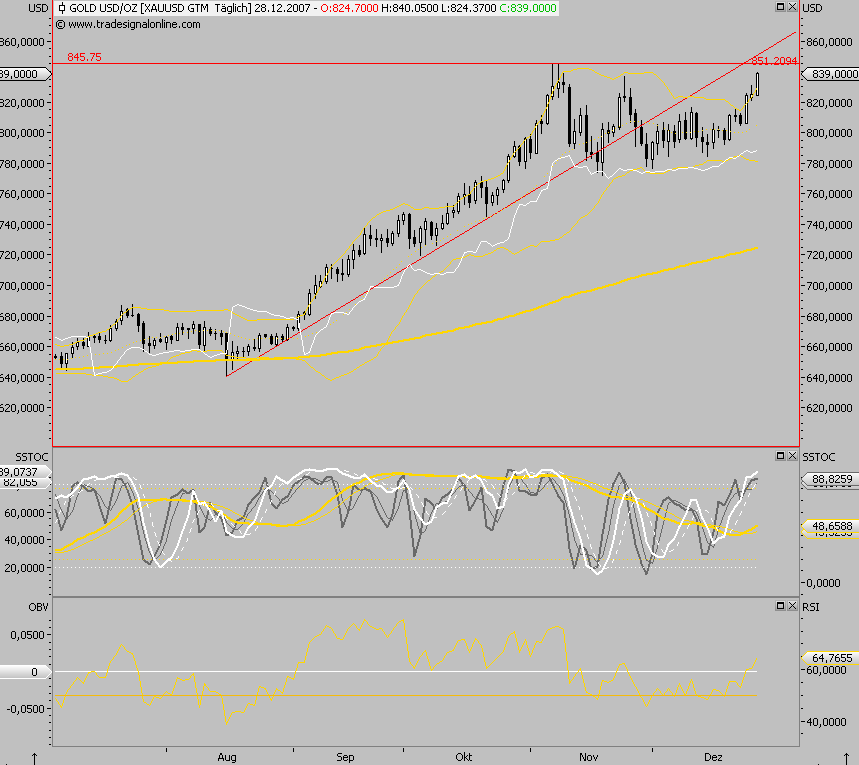Viewport: 859px width, 765px height.
Task: Click -0,0500 on the OBV axis
Action: [x=25, y=709]
